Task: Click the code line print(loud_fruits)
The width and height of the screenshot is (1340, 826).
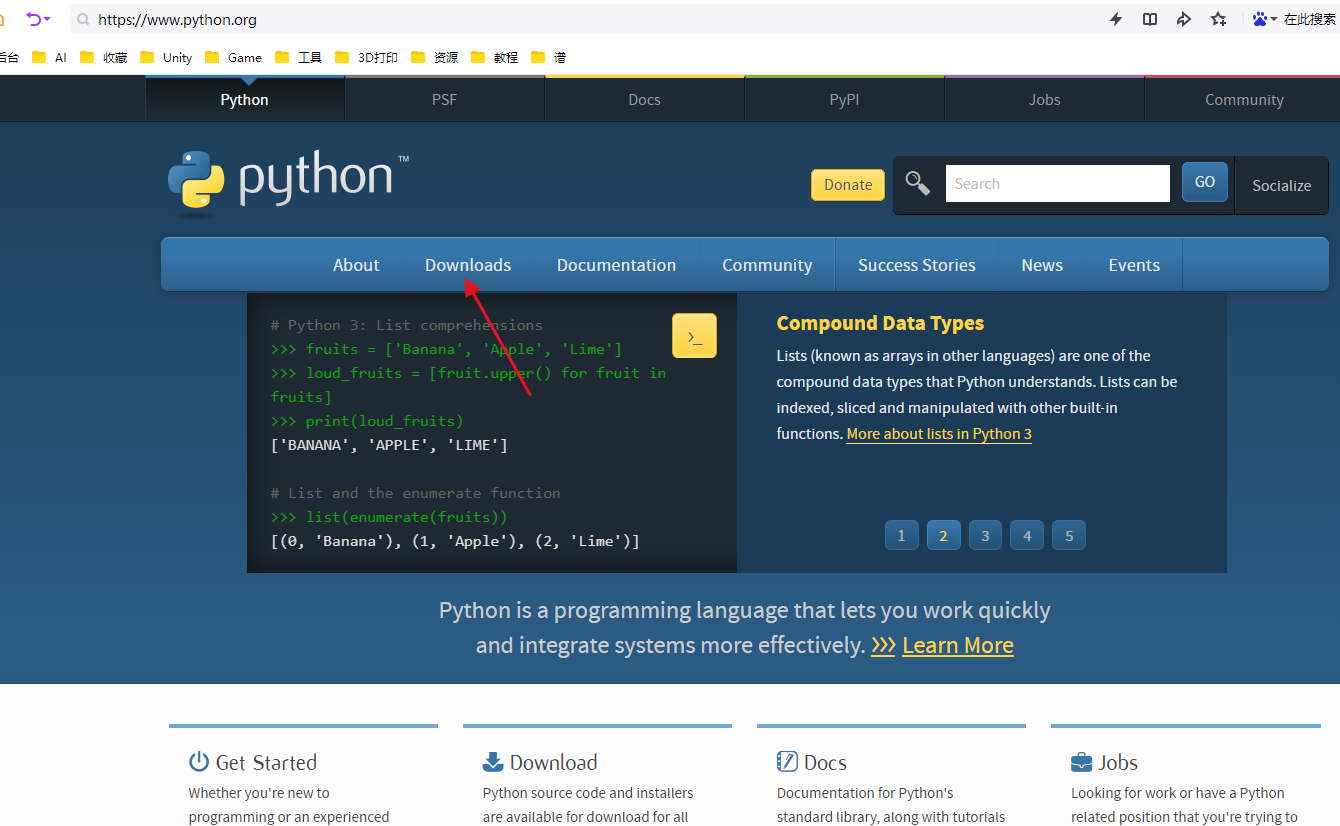Action: pyautogui.click(x=367, y=421)
